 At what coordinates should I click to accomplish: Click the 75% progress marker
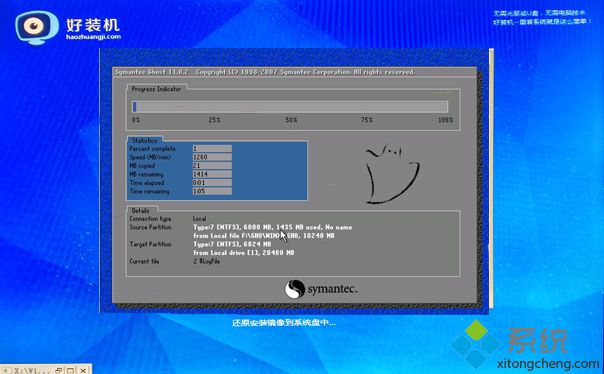coord(367,120)
